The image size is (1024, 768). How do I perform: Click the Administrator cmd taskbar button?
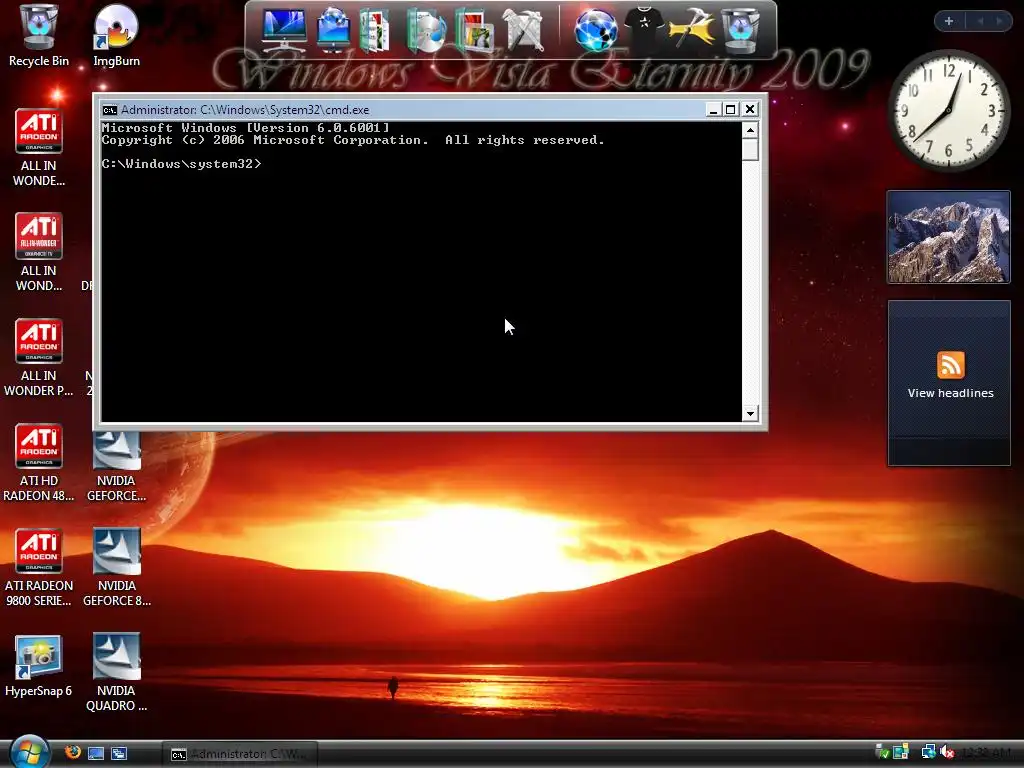point(240,754)
